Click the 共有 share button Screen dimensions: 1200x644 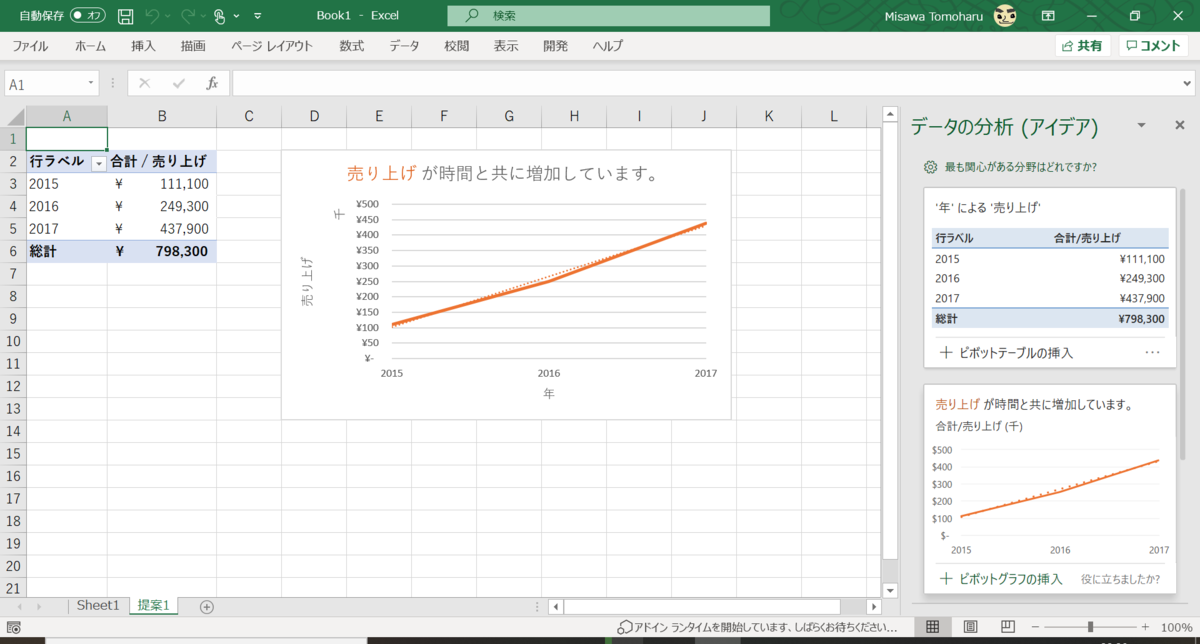pyautogui.click(x=1083, y=46)
